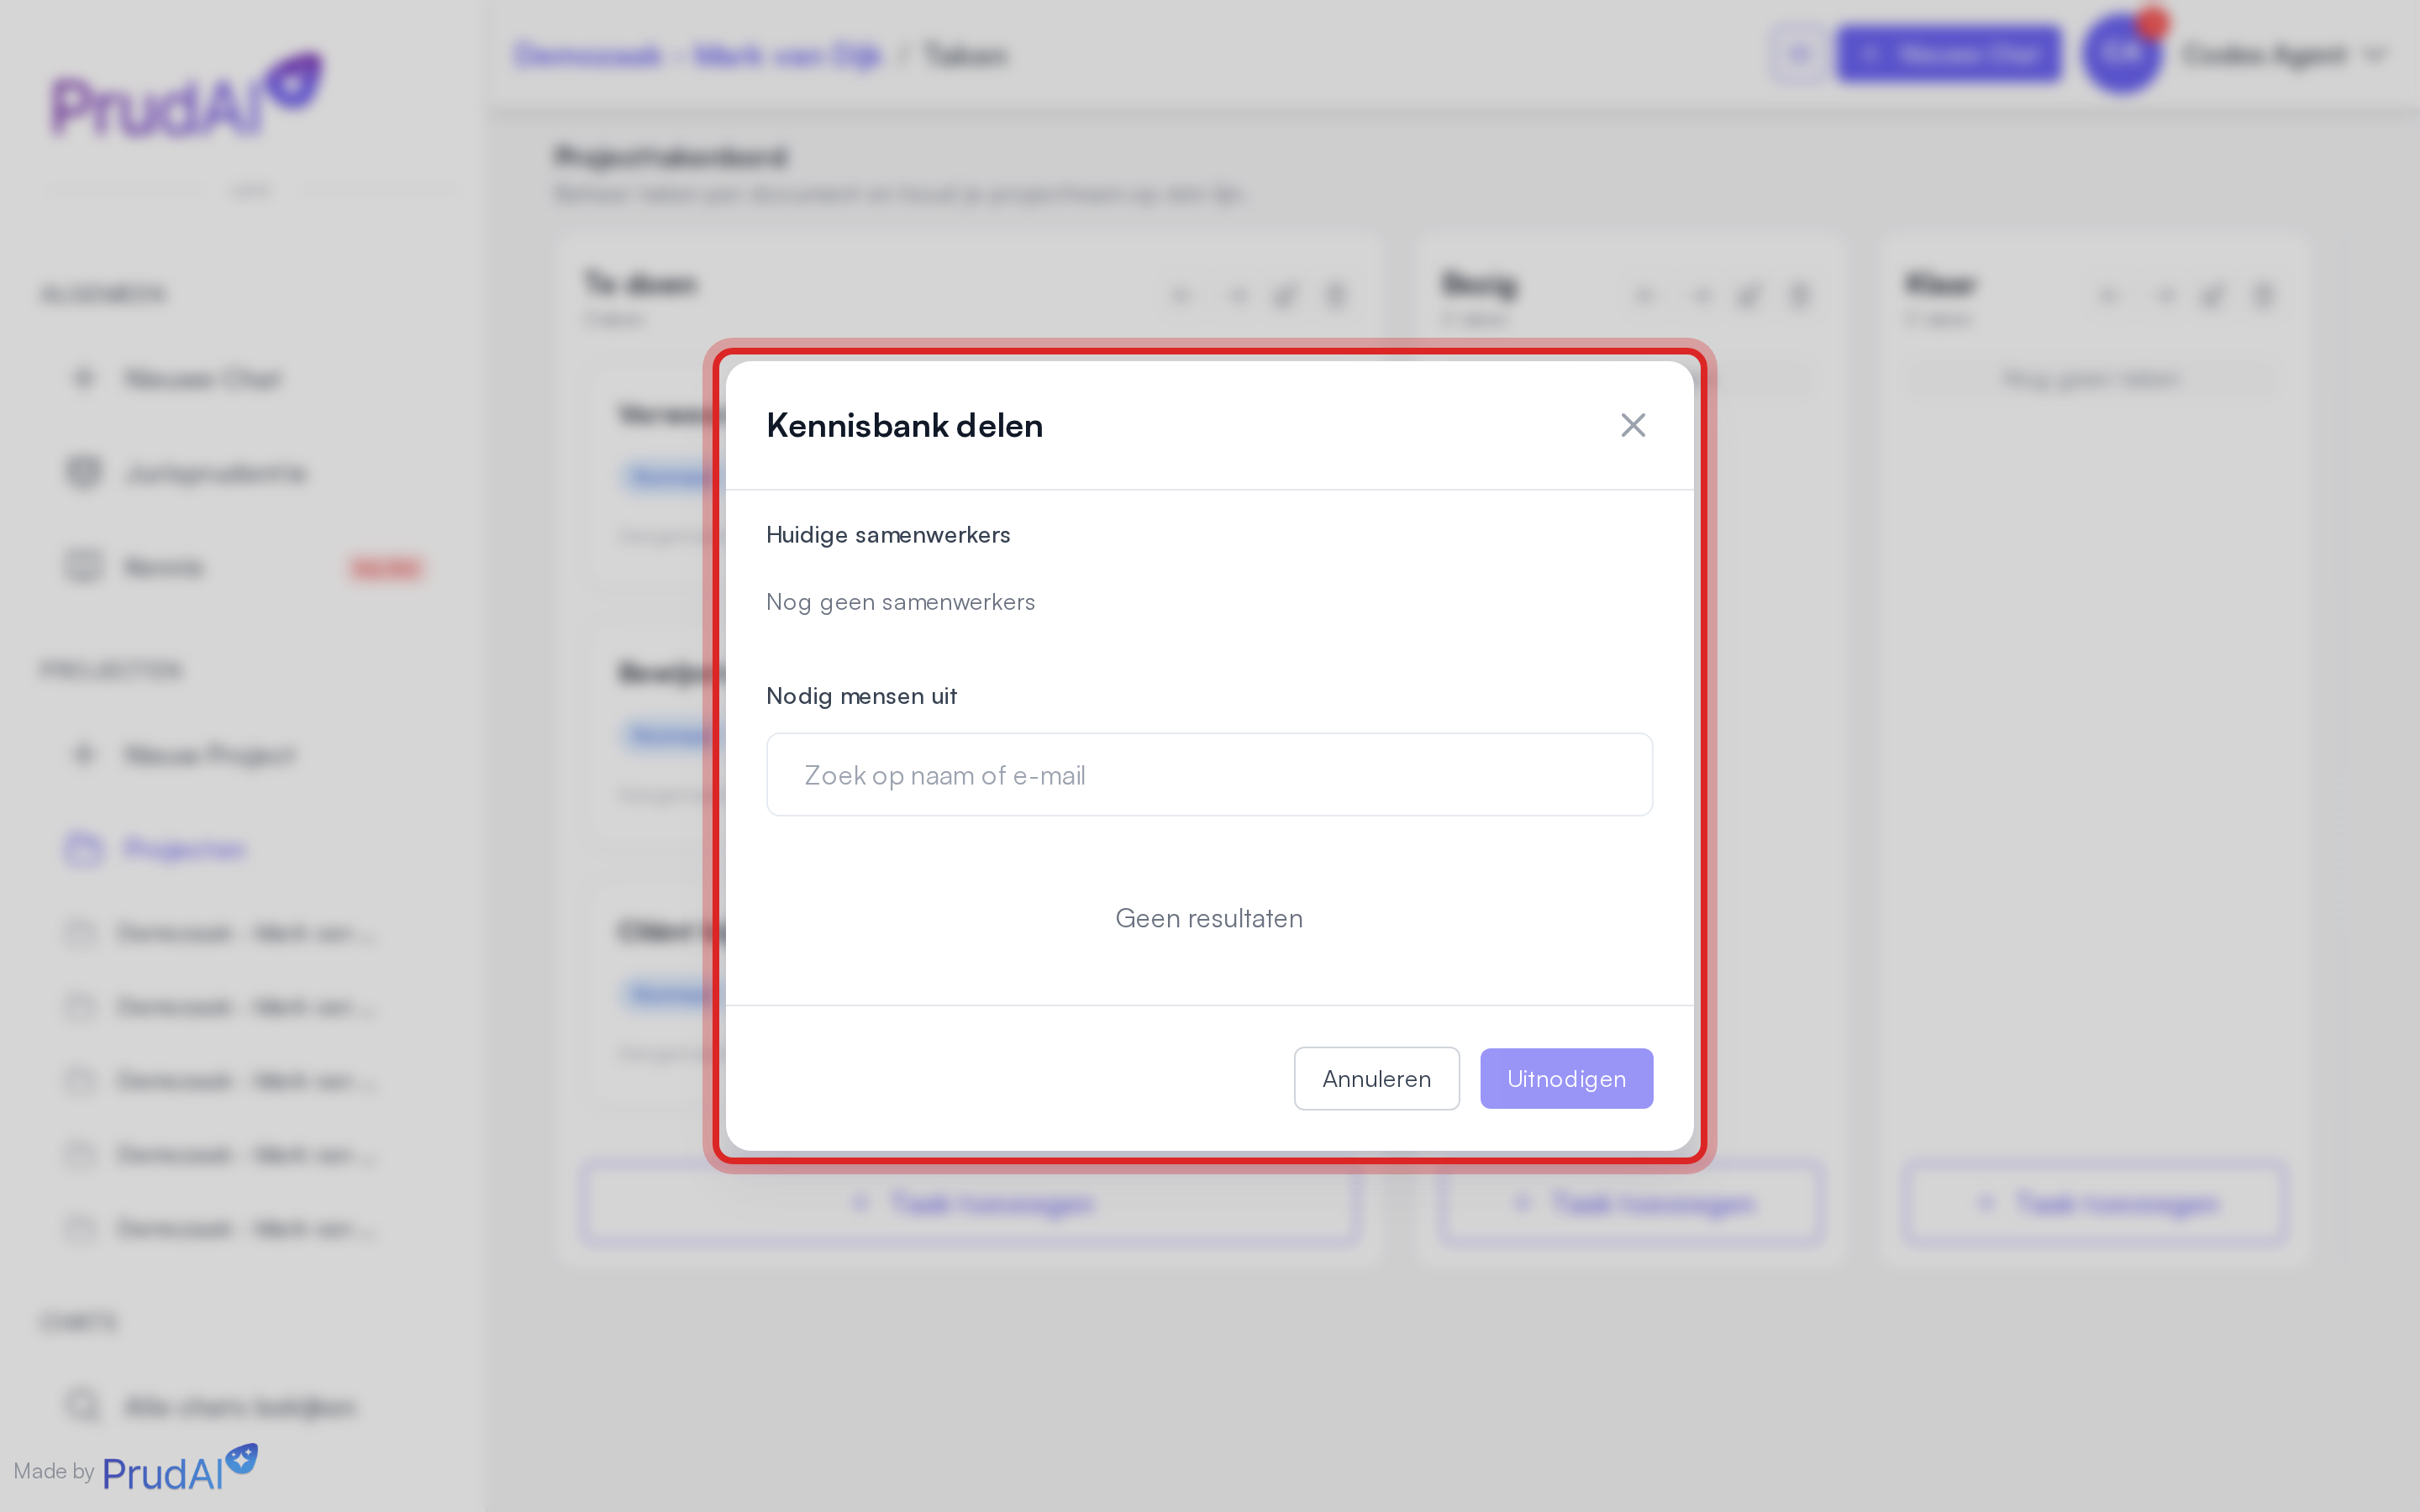Screen dimensions: 2420x1512
Task: Send invite with the Uitnodigen button
Action: point(1566,1078)
